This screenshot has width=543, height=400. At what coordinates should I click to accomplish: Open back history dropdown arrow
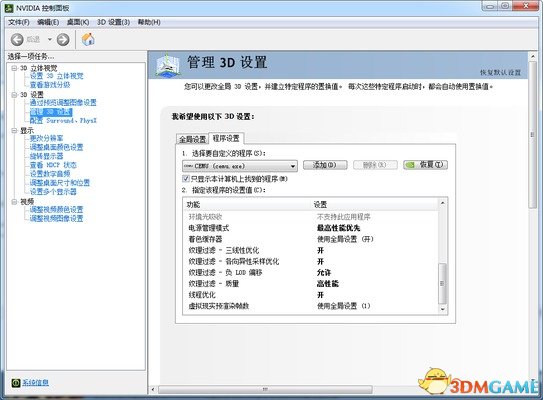click(x=50, y=39)
